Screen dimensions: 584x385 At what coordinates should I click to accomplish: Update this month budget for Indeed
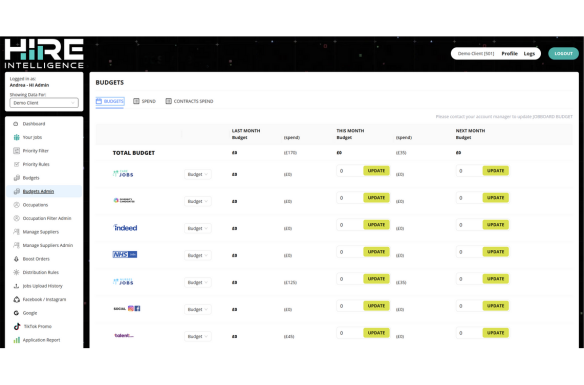376,225
